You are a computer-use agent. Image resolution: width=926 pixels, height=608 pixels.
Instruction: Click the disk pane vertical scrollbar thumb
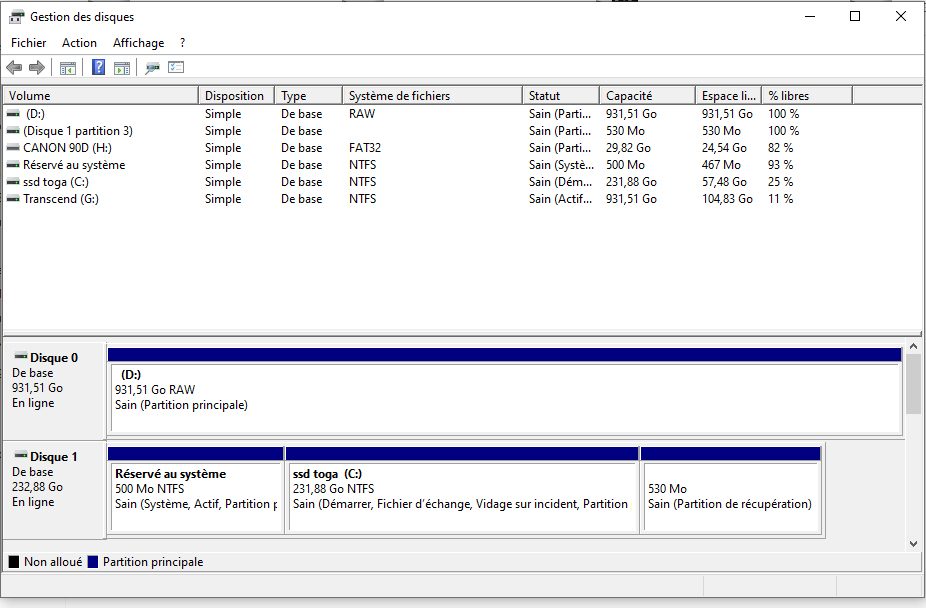pyautogui.click(x=914, y=384)
